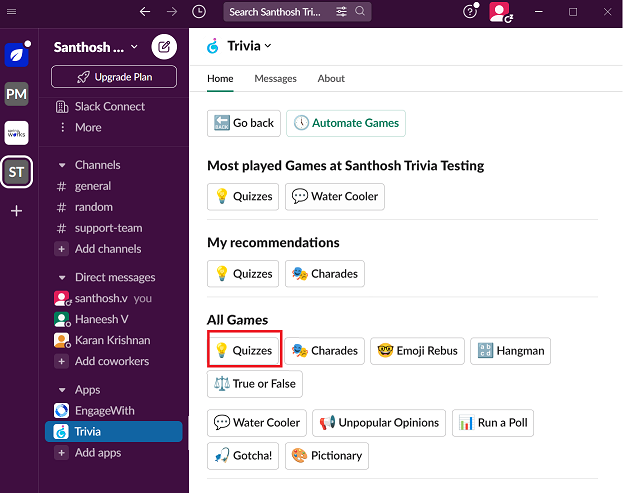Start Charades under My recommendations

click(325, 274)
